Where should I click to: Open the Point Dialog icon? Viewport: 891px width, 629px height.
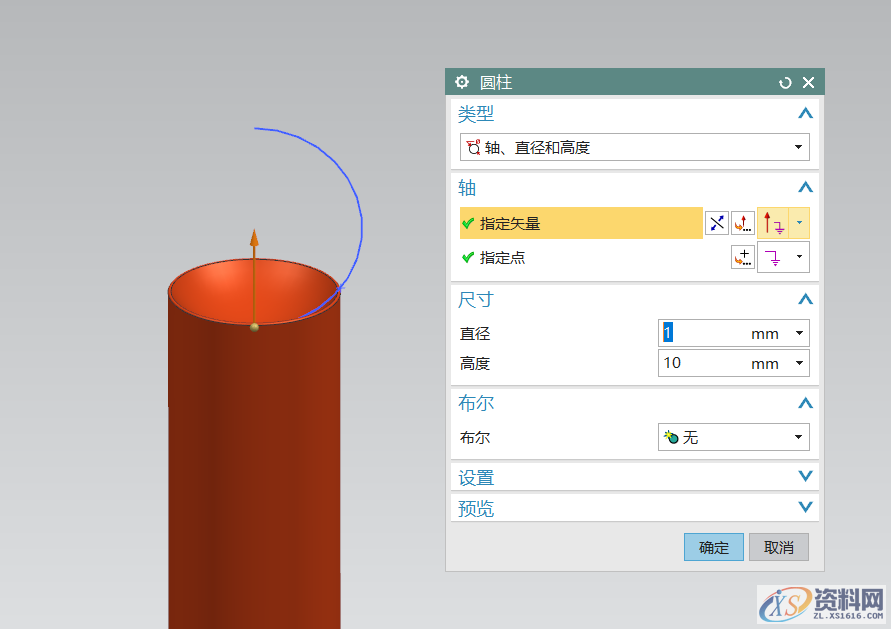click(742, 257)
